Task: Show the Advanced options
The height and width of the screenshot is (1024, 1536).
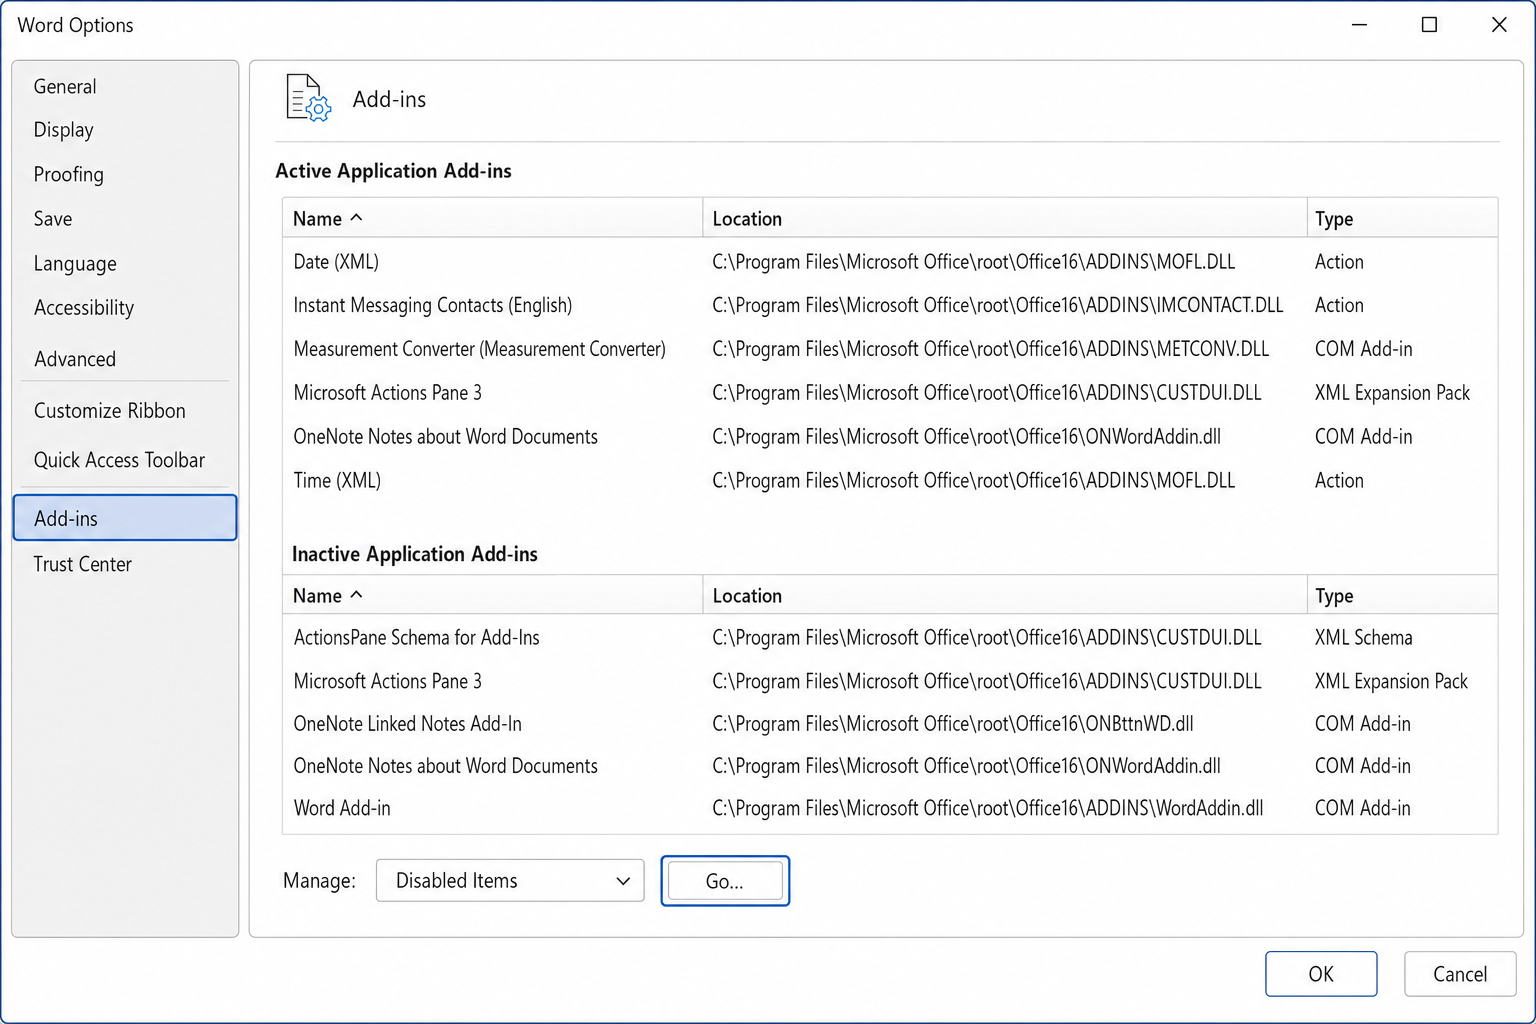Action: tap(74, 359)
